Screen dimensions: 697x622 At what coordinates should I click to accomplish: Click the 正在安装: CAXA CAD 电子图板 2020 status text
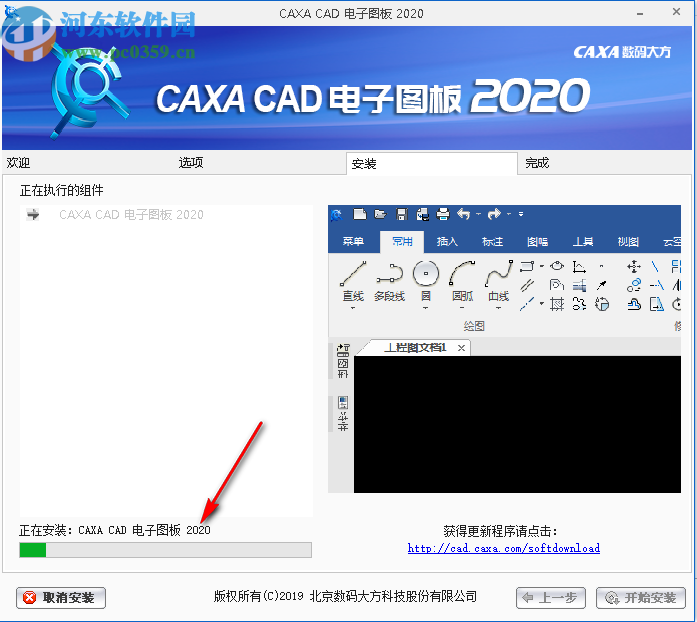click(x=115, y=530)
